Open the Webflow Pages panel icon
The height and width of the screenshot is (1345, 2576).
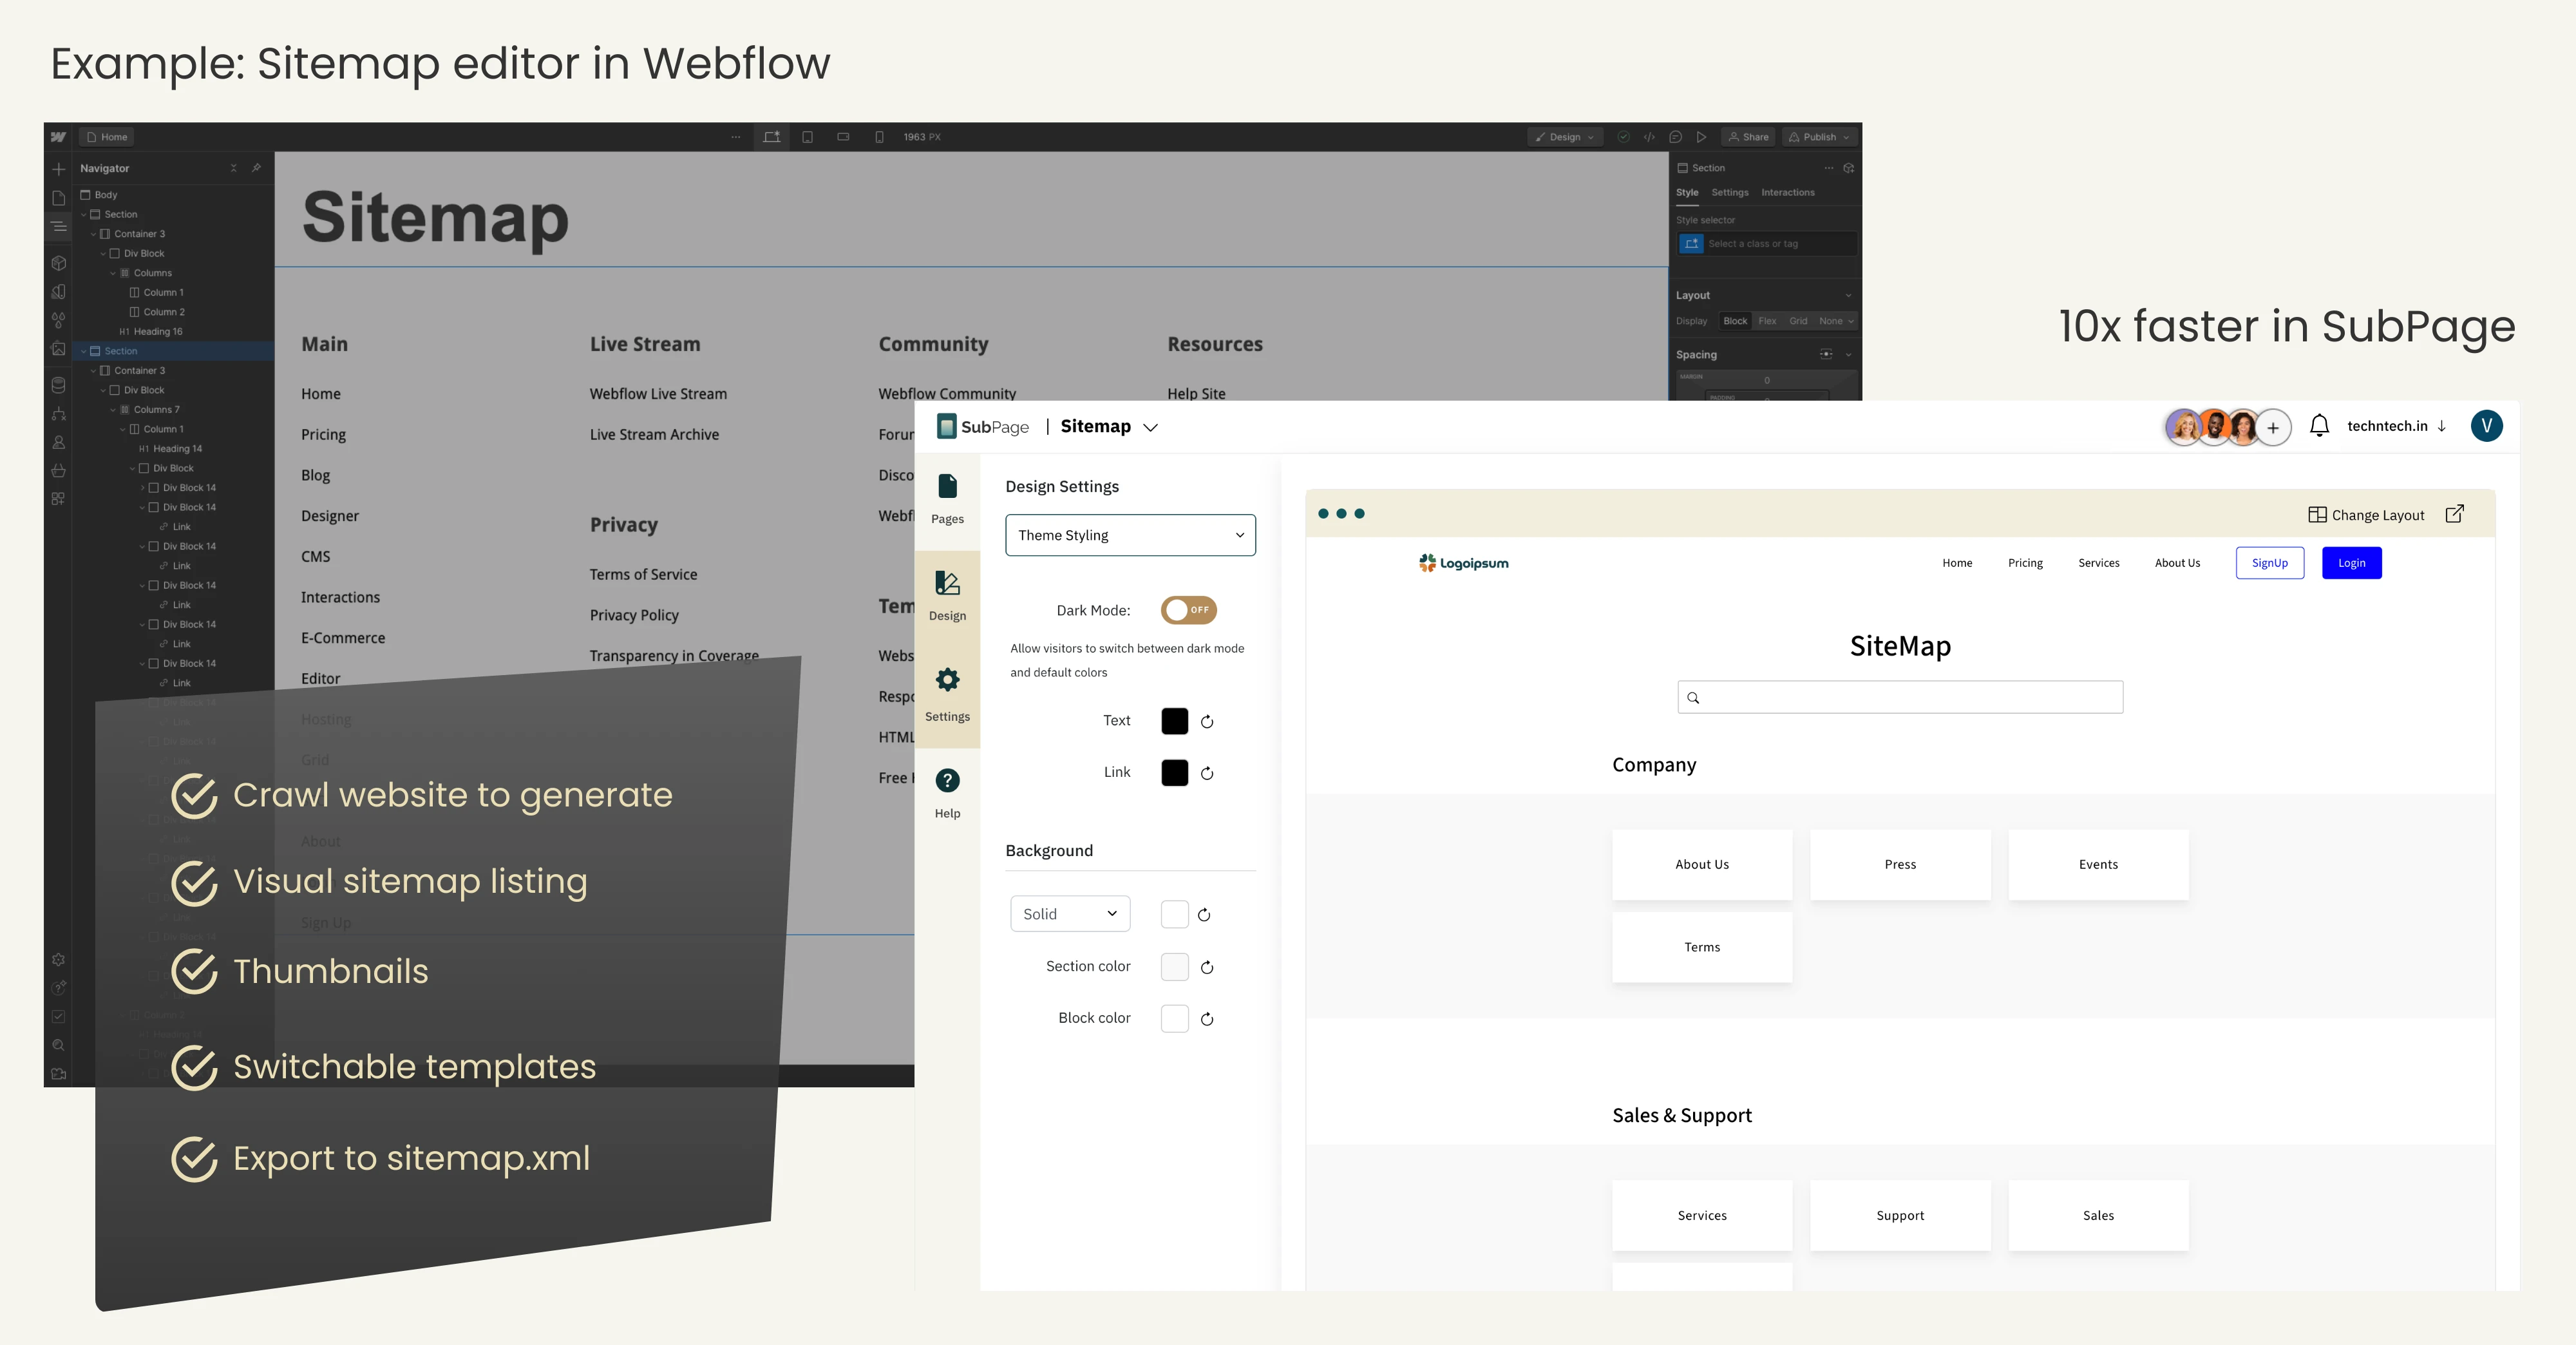tap(58, 198)
